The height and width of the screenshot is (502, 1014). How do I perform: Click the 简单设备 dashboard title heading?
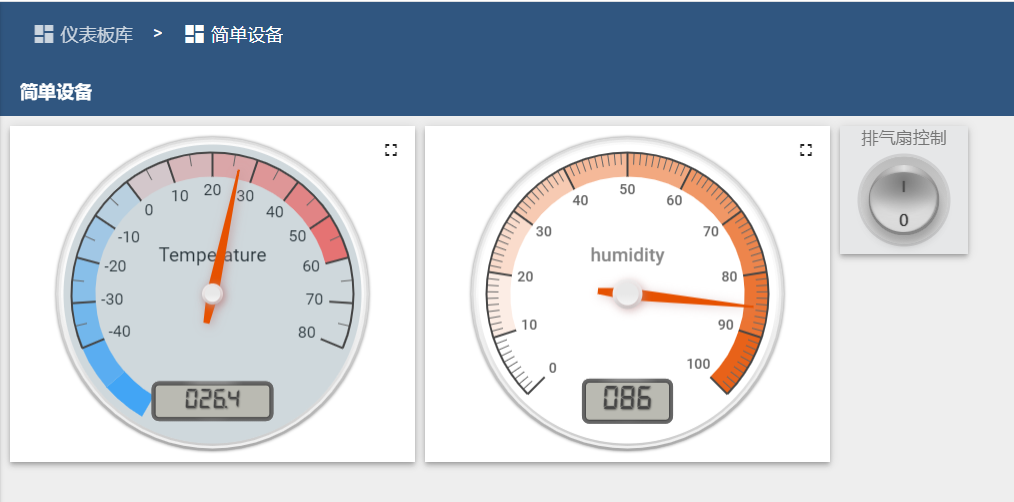[56, 93]
